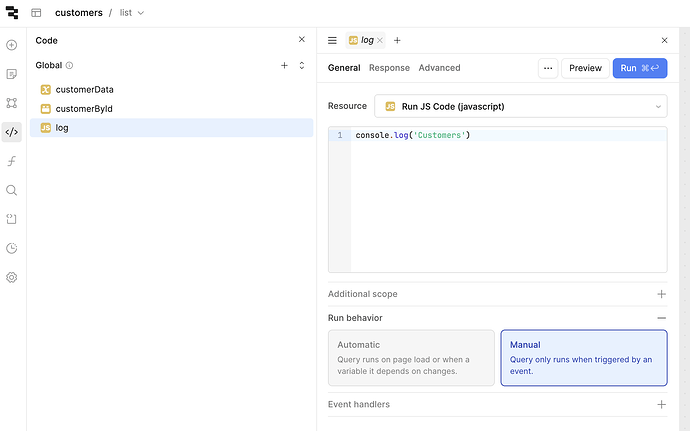Switch to the Advanced tab
The height and width of the screenshot is (431, 690).
point(440,68)
